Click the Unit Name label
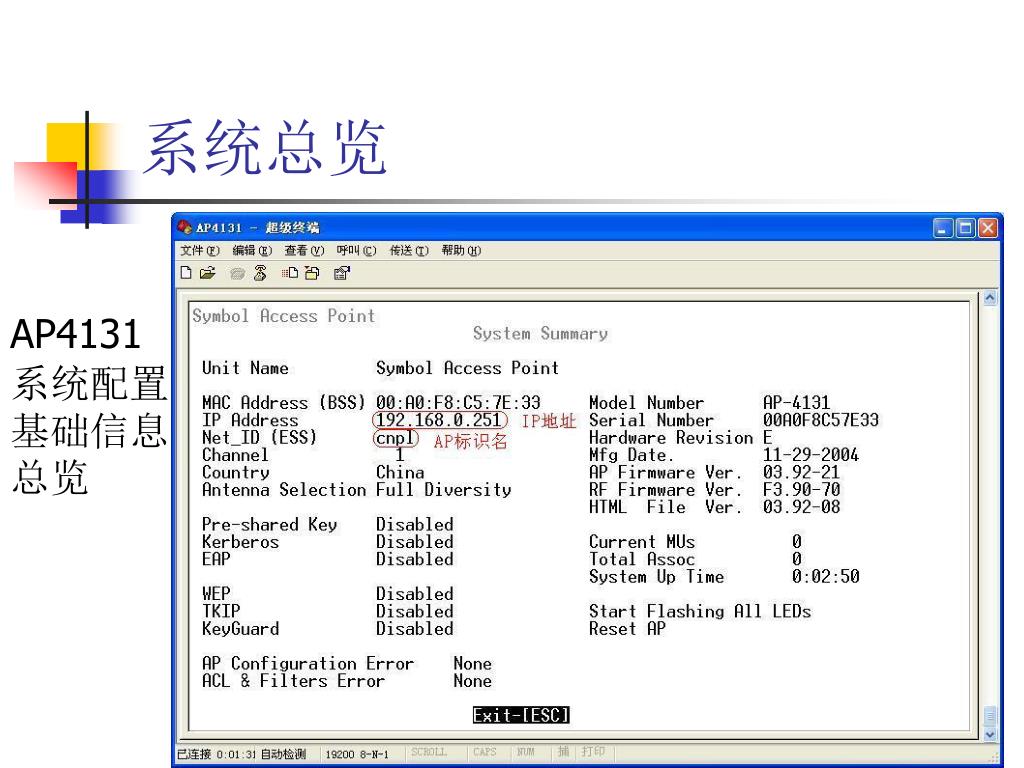Image resolution: width=1024 pixels, height=768 pixels. pos(245,368)
